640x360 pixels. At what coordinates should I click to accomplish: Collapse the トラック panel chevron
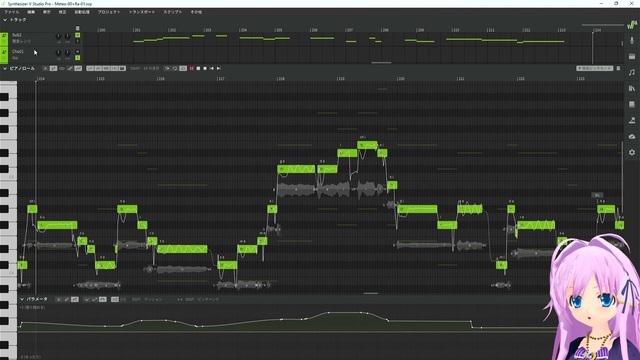5,20
